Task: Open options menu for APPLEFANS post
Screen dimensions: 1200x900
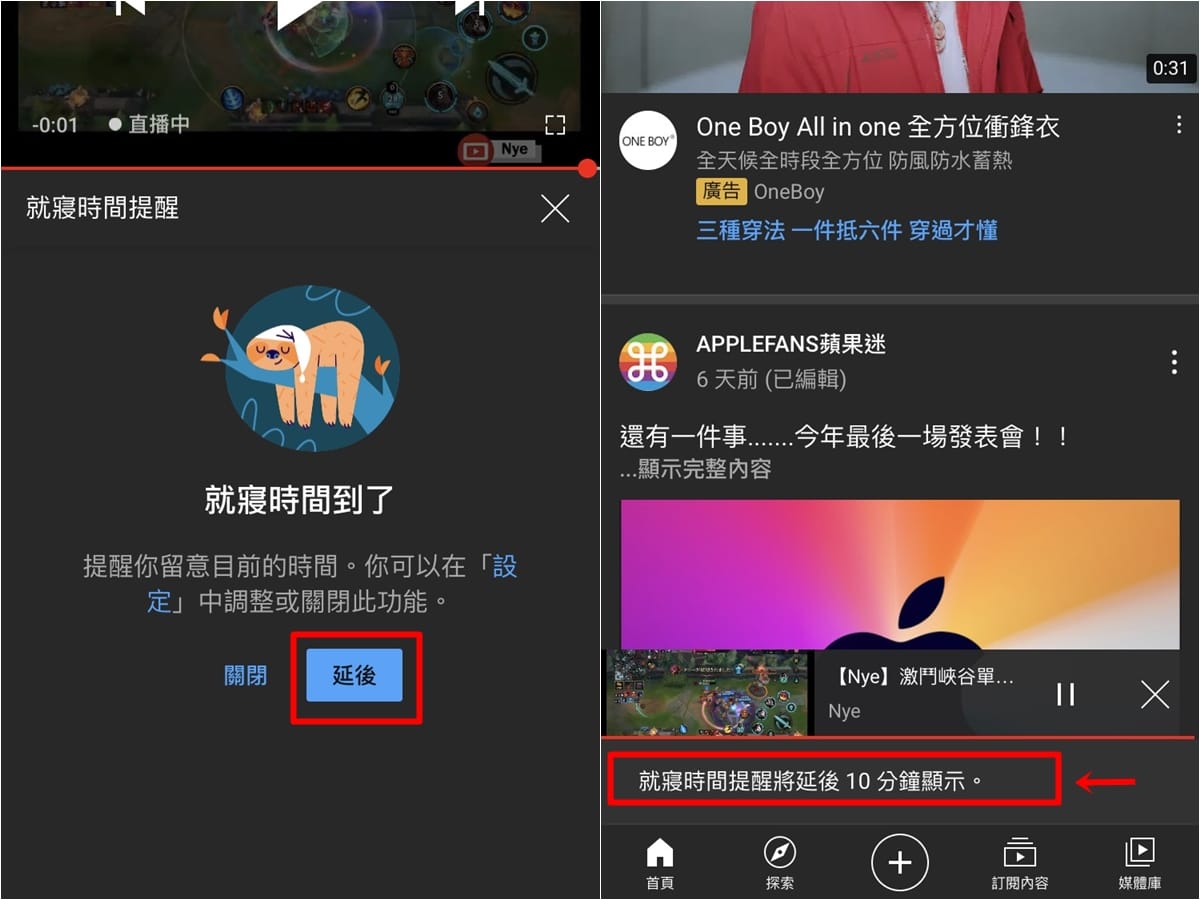Action: (1174, 362)
